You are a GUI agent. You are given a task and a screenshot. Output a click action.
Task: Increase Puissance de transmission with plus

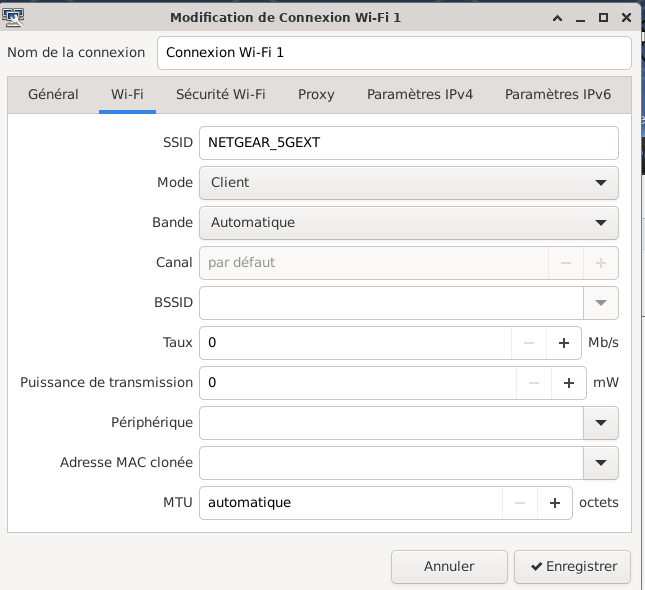click(569, 383)
